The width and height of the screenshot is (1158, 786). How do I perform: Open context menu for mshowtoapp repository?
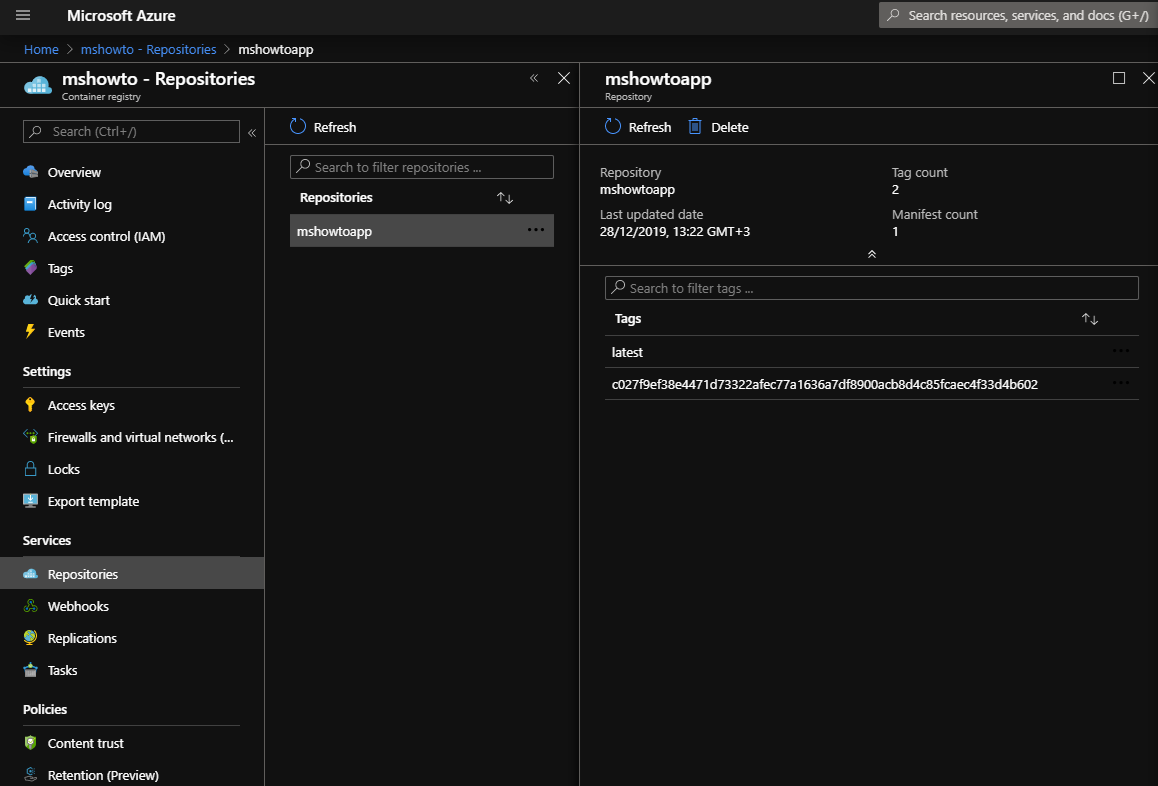[535, 230]
